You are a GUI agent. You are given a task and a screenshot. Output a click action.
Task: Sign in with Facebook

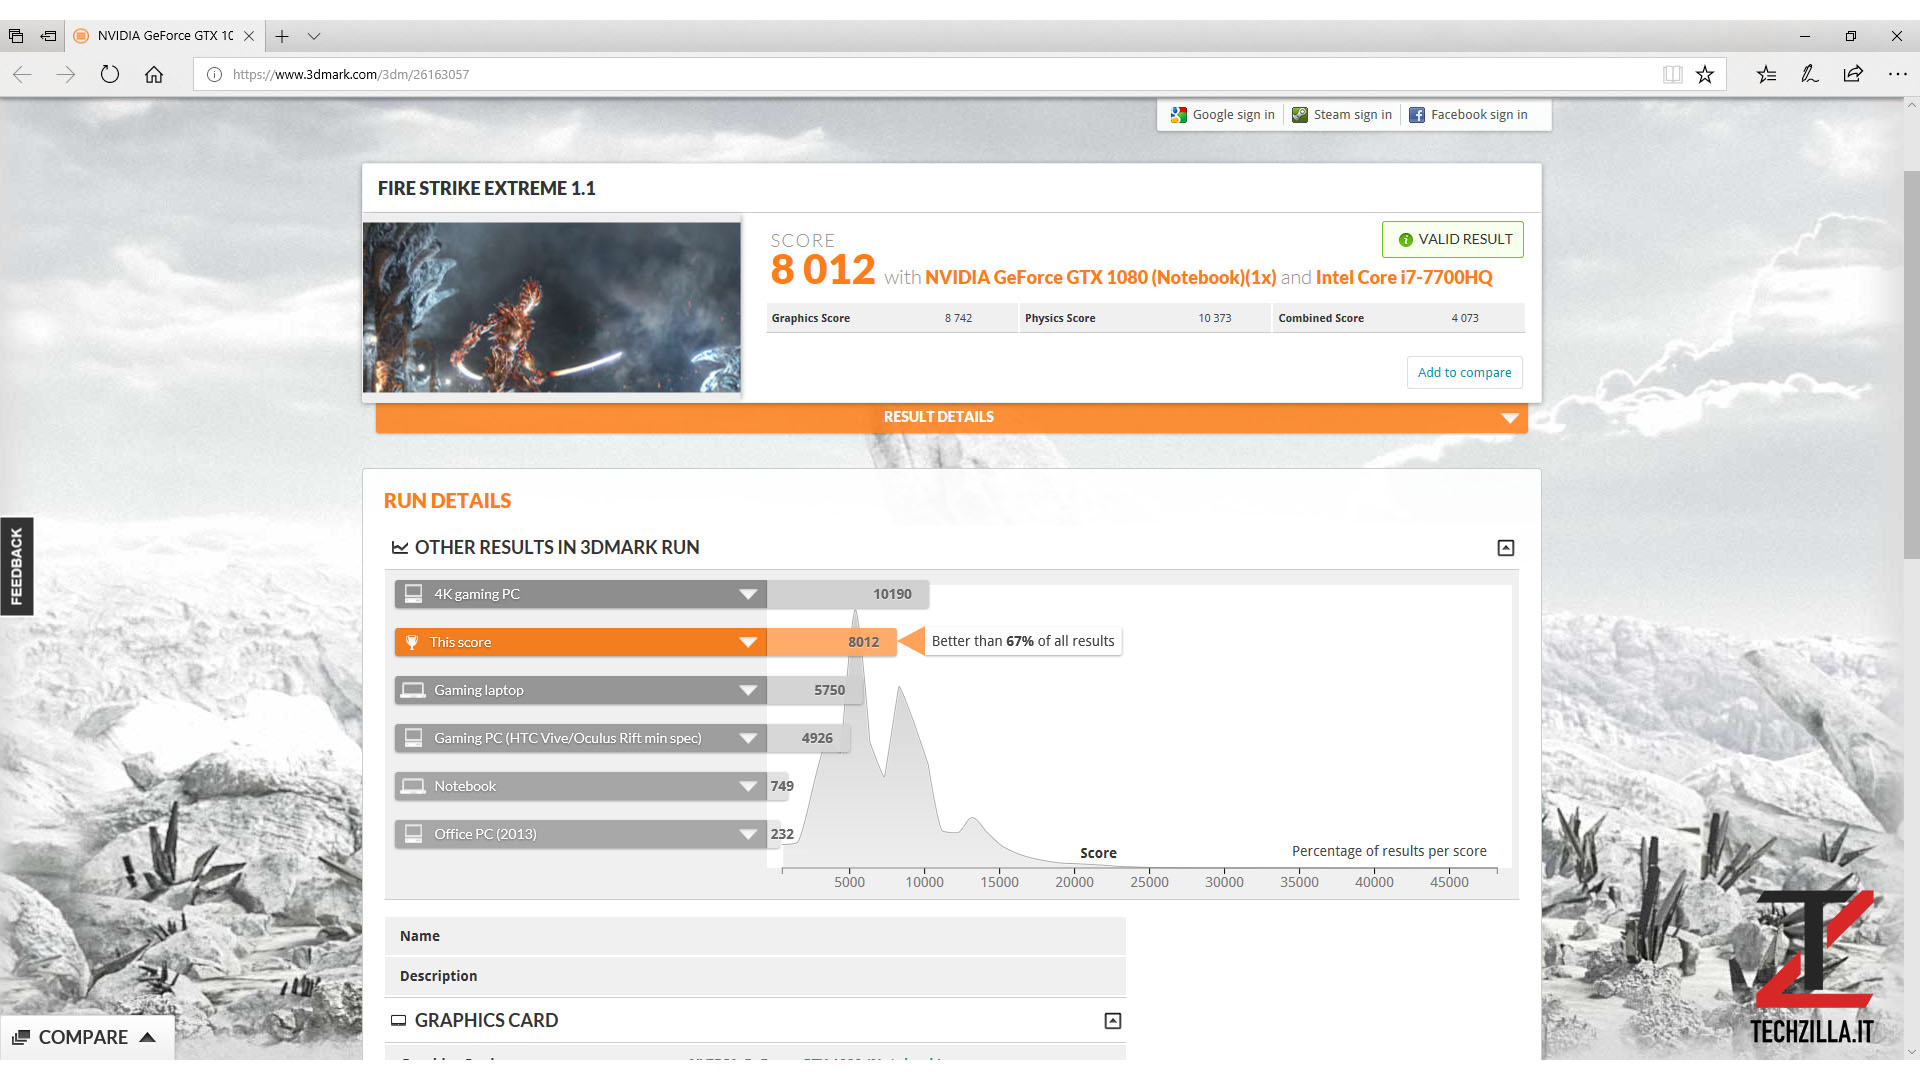[x=1469, y=115]
